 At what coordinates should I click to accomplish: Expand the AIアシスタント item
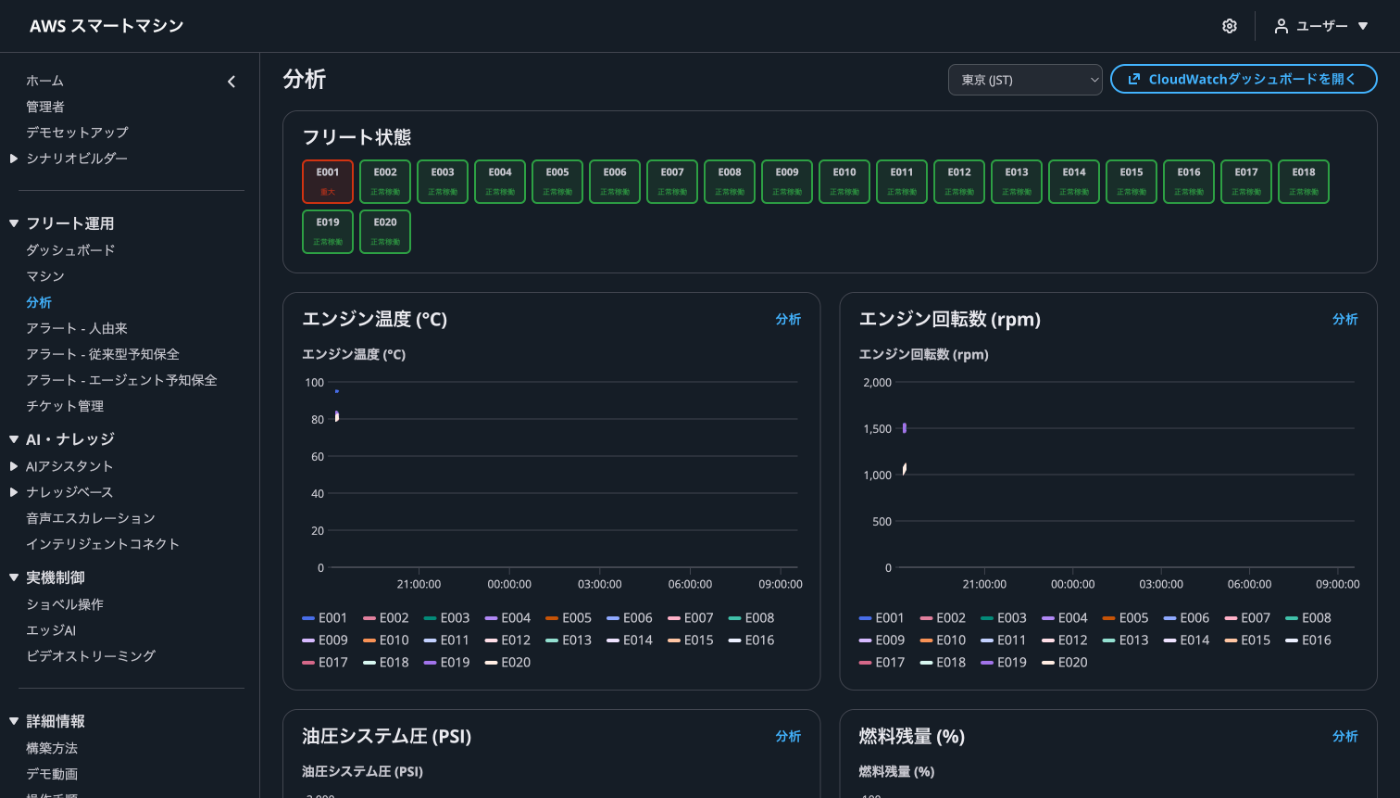14,466
